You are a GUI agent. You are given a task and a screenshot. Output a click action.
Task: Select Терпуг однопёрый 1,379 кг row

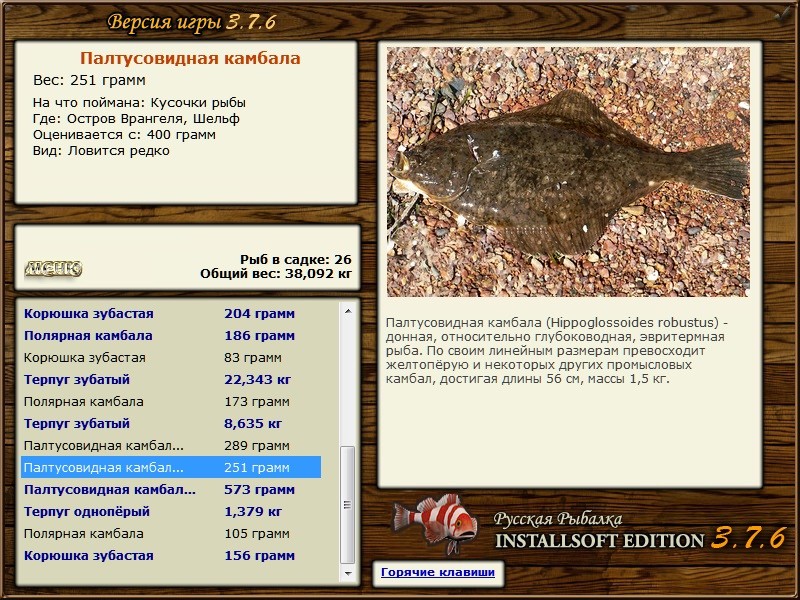[x=171, y=511]
